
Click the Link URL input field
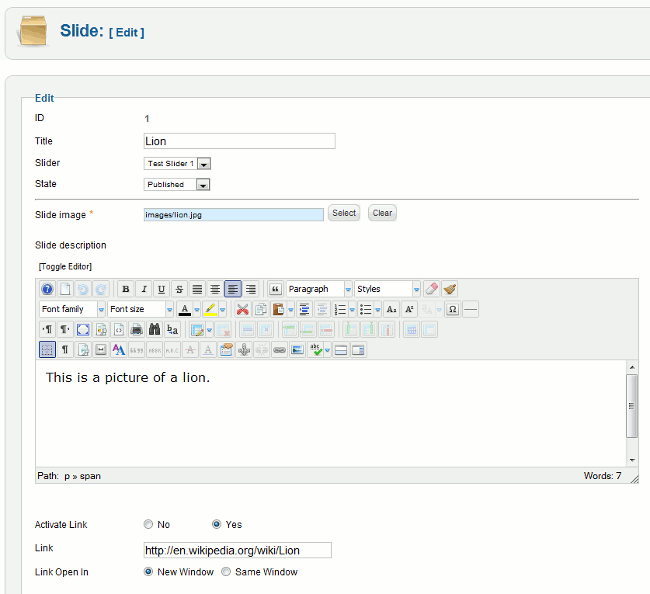(x=238, y=550)
